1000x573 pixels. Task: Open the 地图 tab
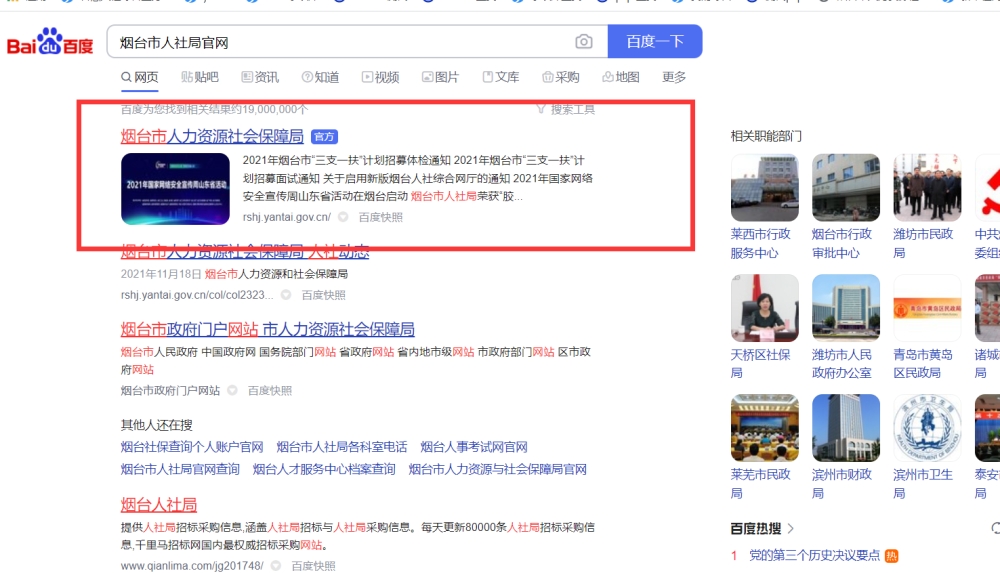(621, 77)
